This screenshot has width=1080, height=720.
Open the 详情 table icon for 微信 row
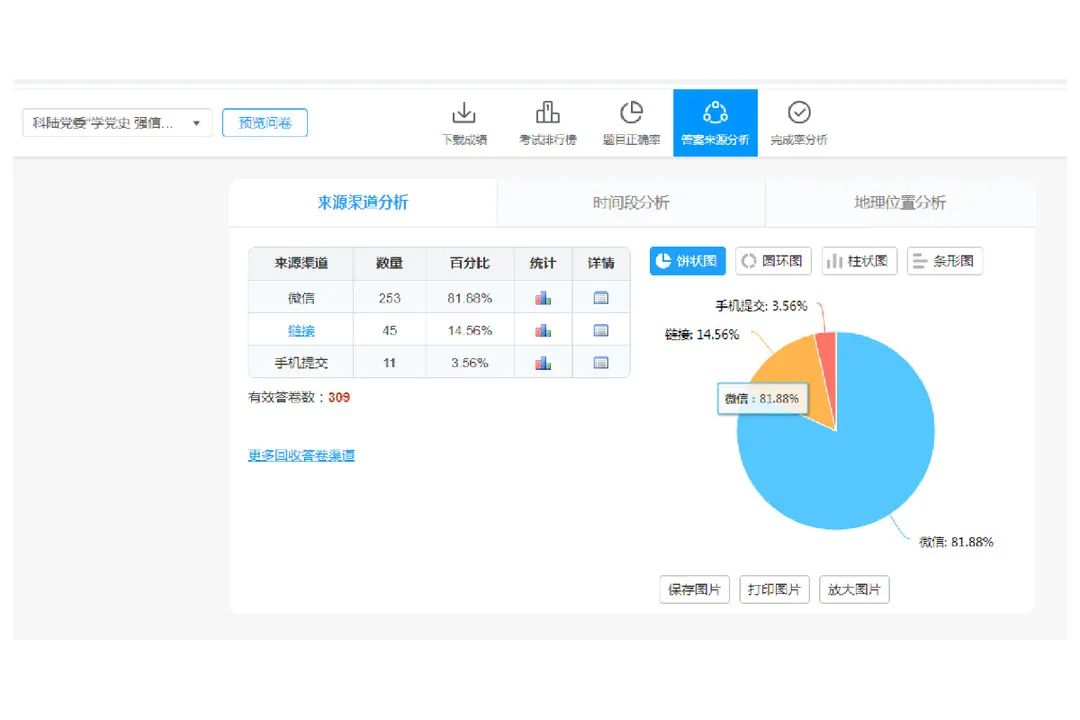coord(601,298)
